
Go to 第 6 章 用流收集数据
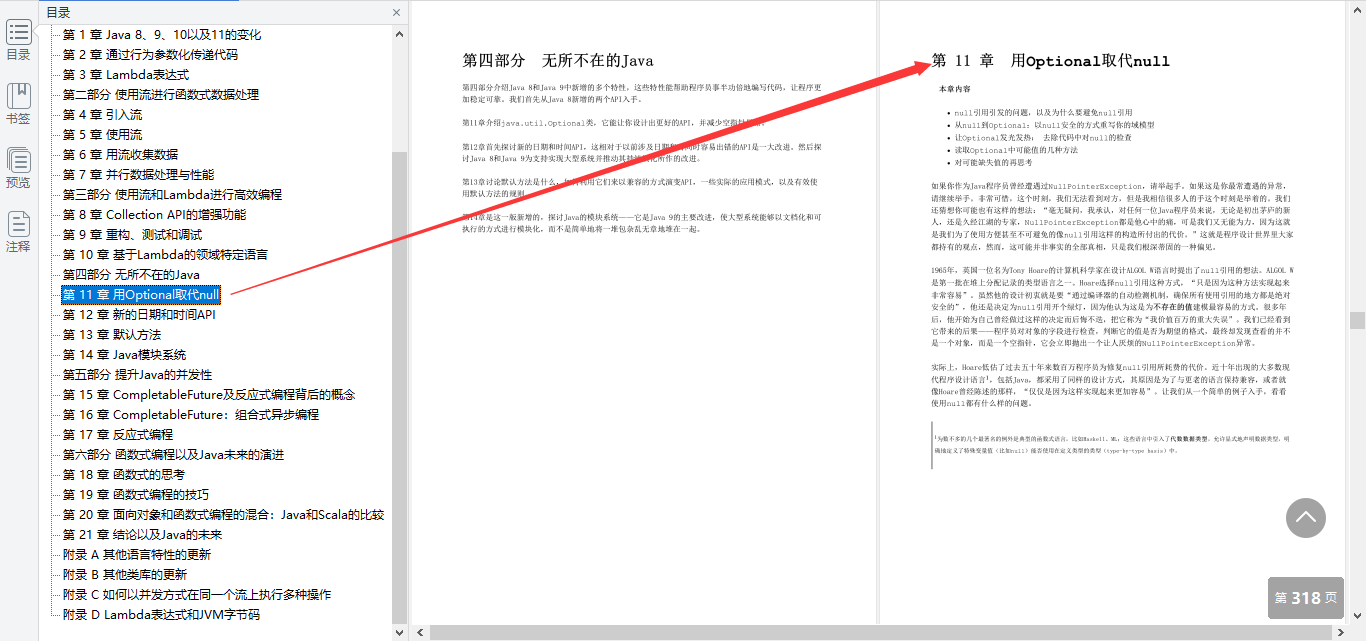(120, 154)
